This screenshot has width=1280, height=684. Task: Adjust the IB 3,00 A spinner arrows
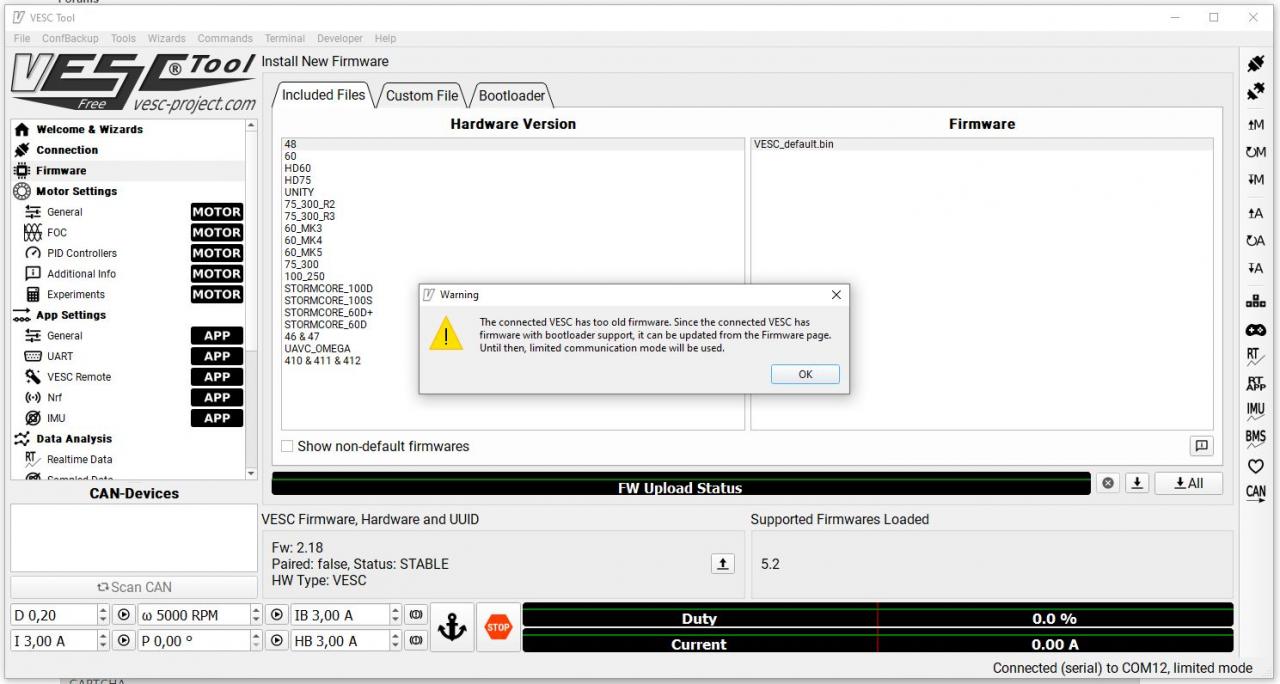click(x=395, y=615)
